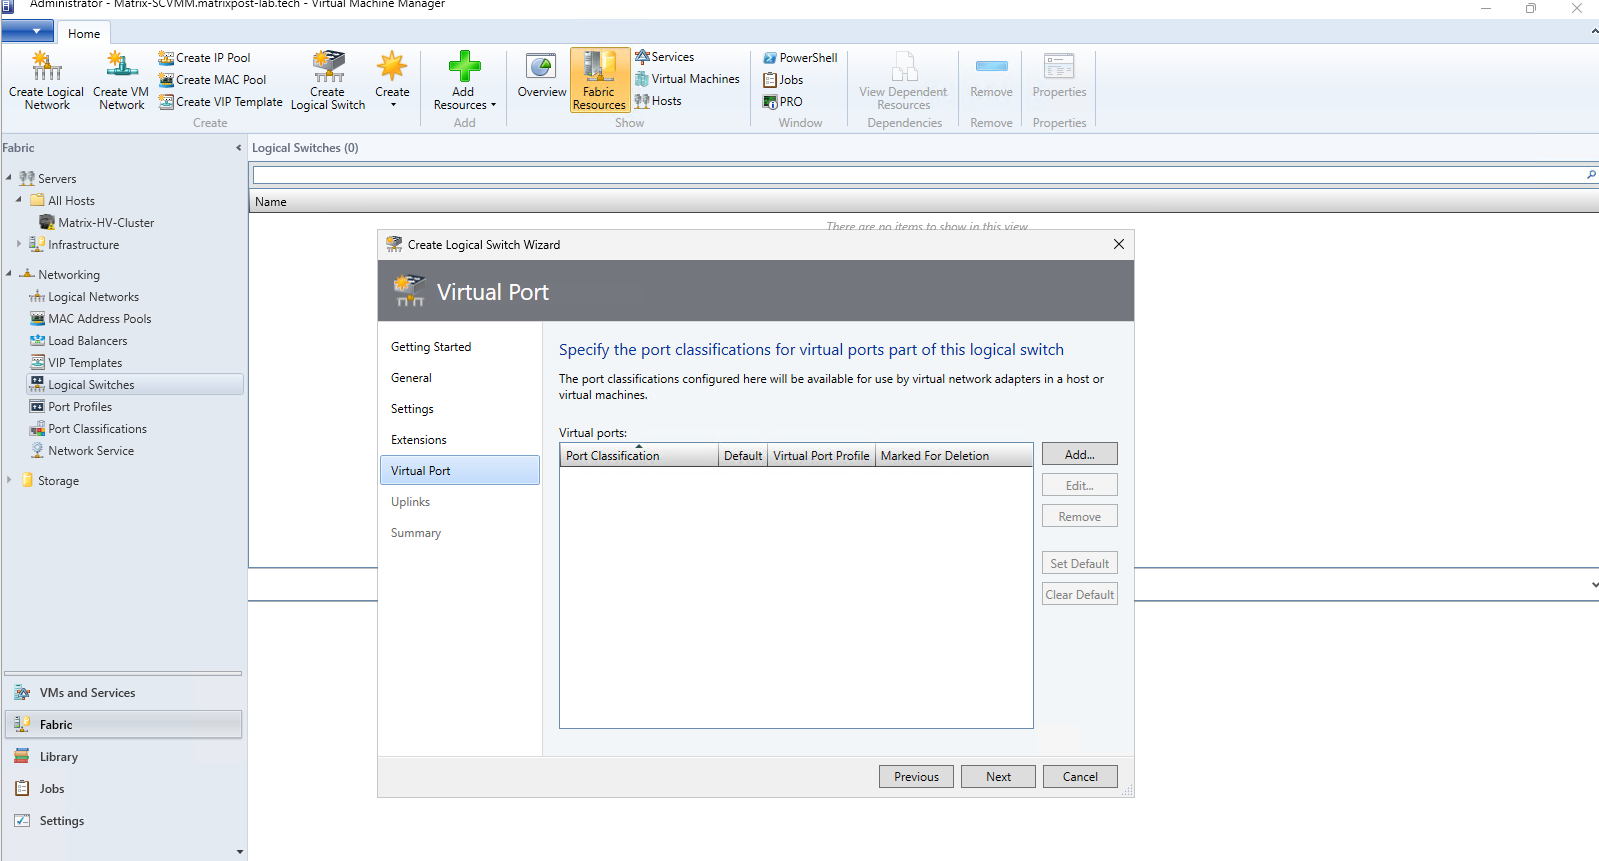The height and width of the screenshot is (861, 1599).
Task: Toggle Fabric Resources view button
Action: tap(600, 80)
